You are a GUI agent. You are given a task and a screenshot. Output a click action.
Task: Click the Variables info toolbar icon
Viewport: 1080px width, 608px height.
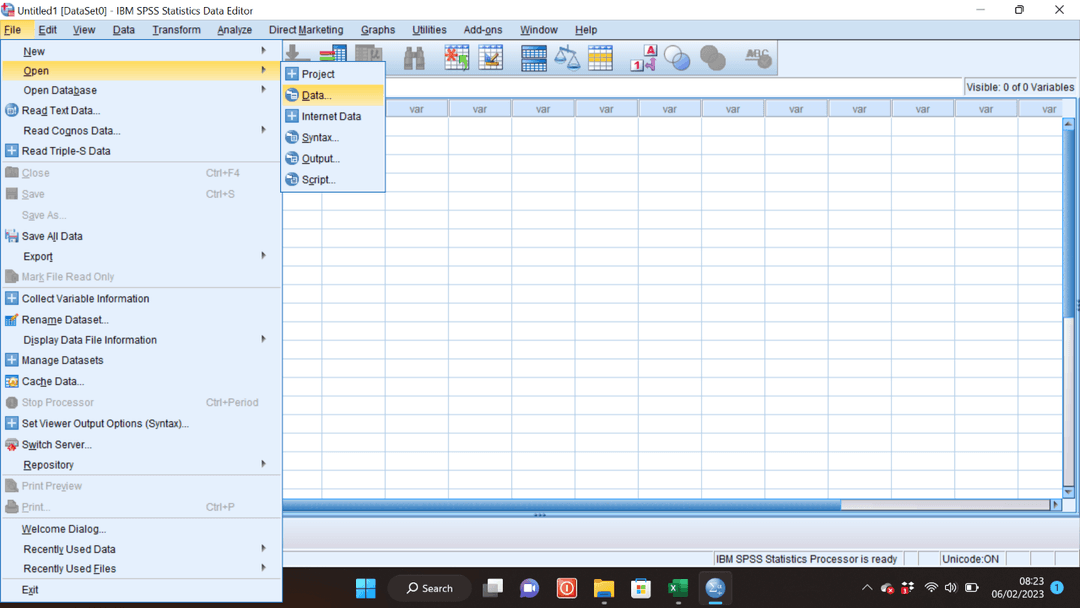(368, 54)
